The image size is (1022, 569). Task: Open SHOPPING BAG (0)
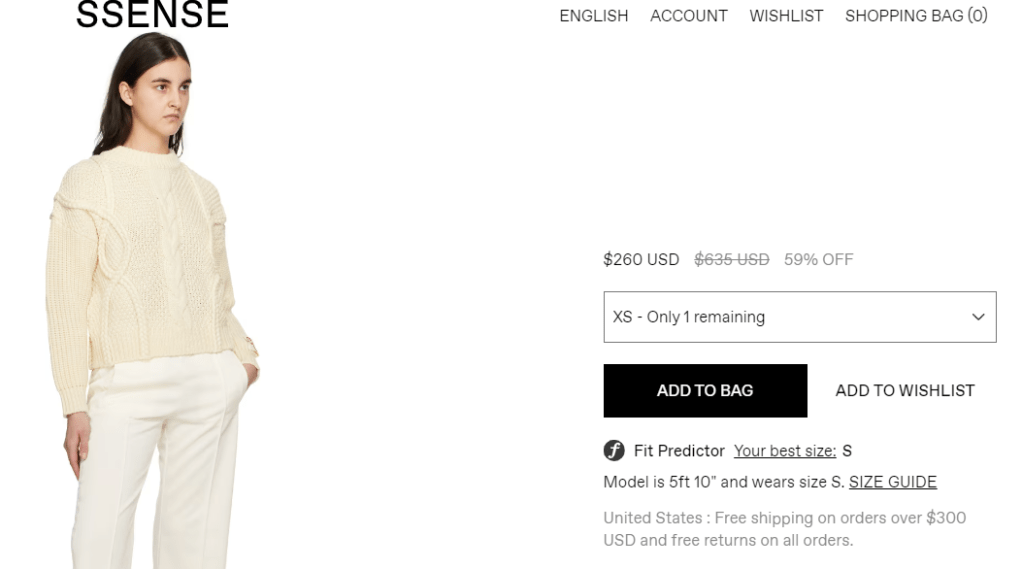916,16
